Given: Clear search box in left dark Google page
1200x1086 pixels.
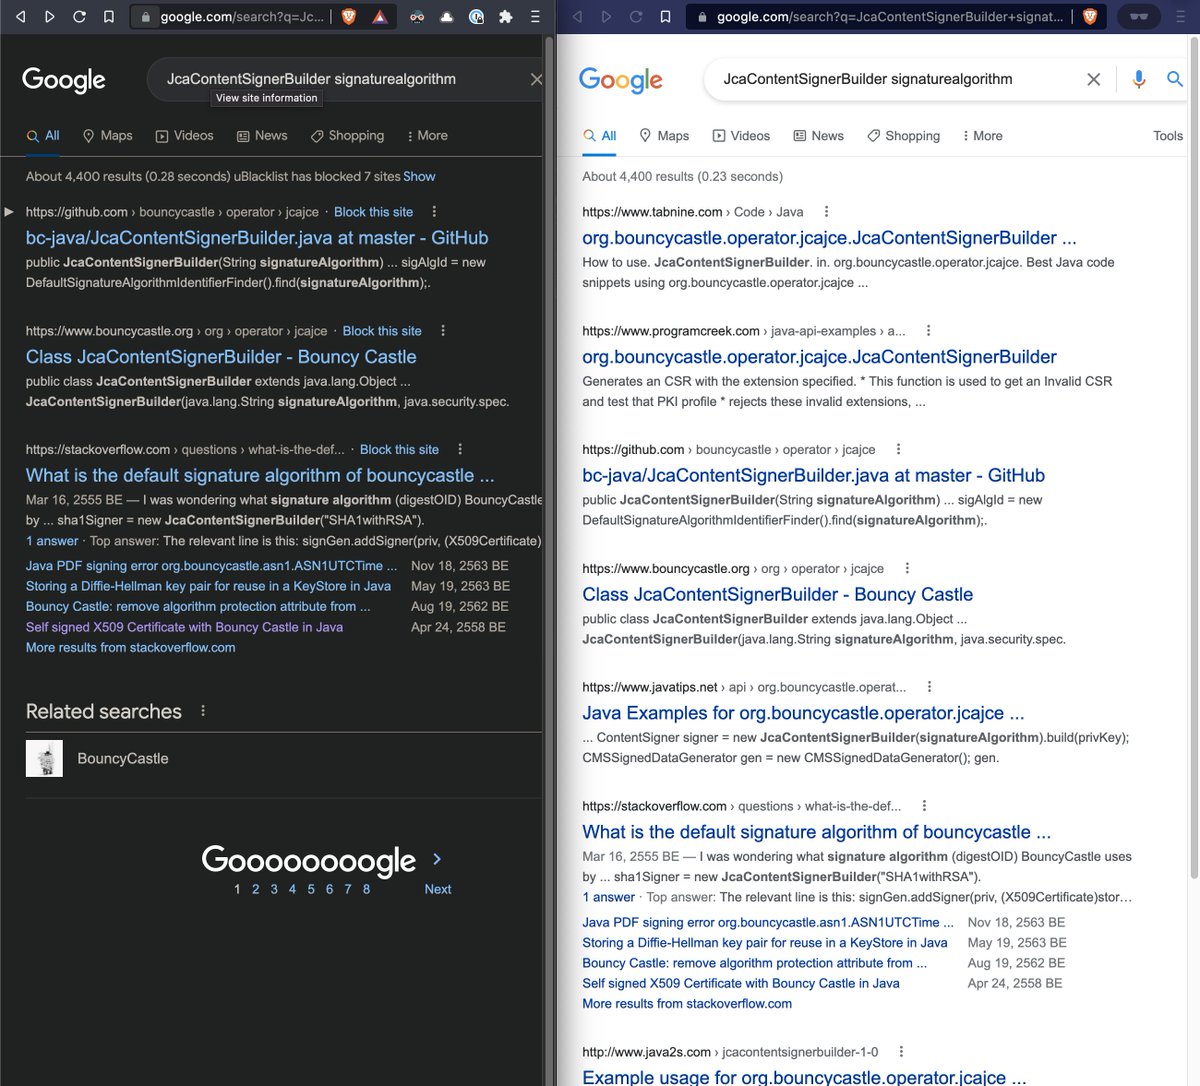Looking at the screenshot, I should coord(536,79).
